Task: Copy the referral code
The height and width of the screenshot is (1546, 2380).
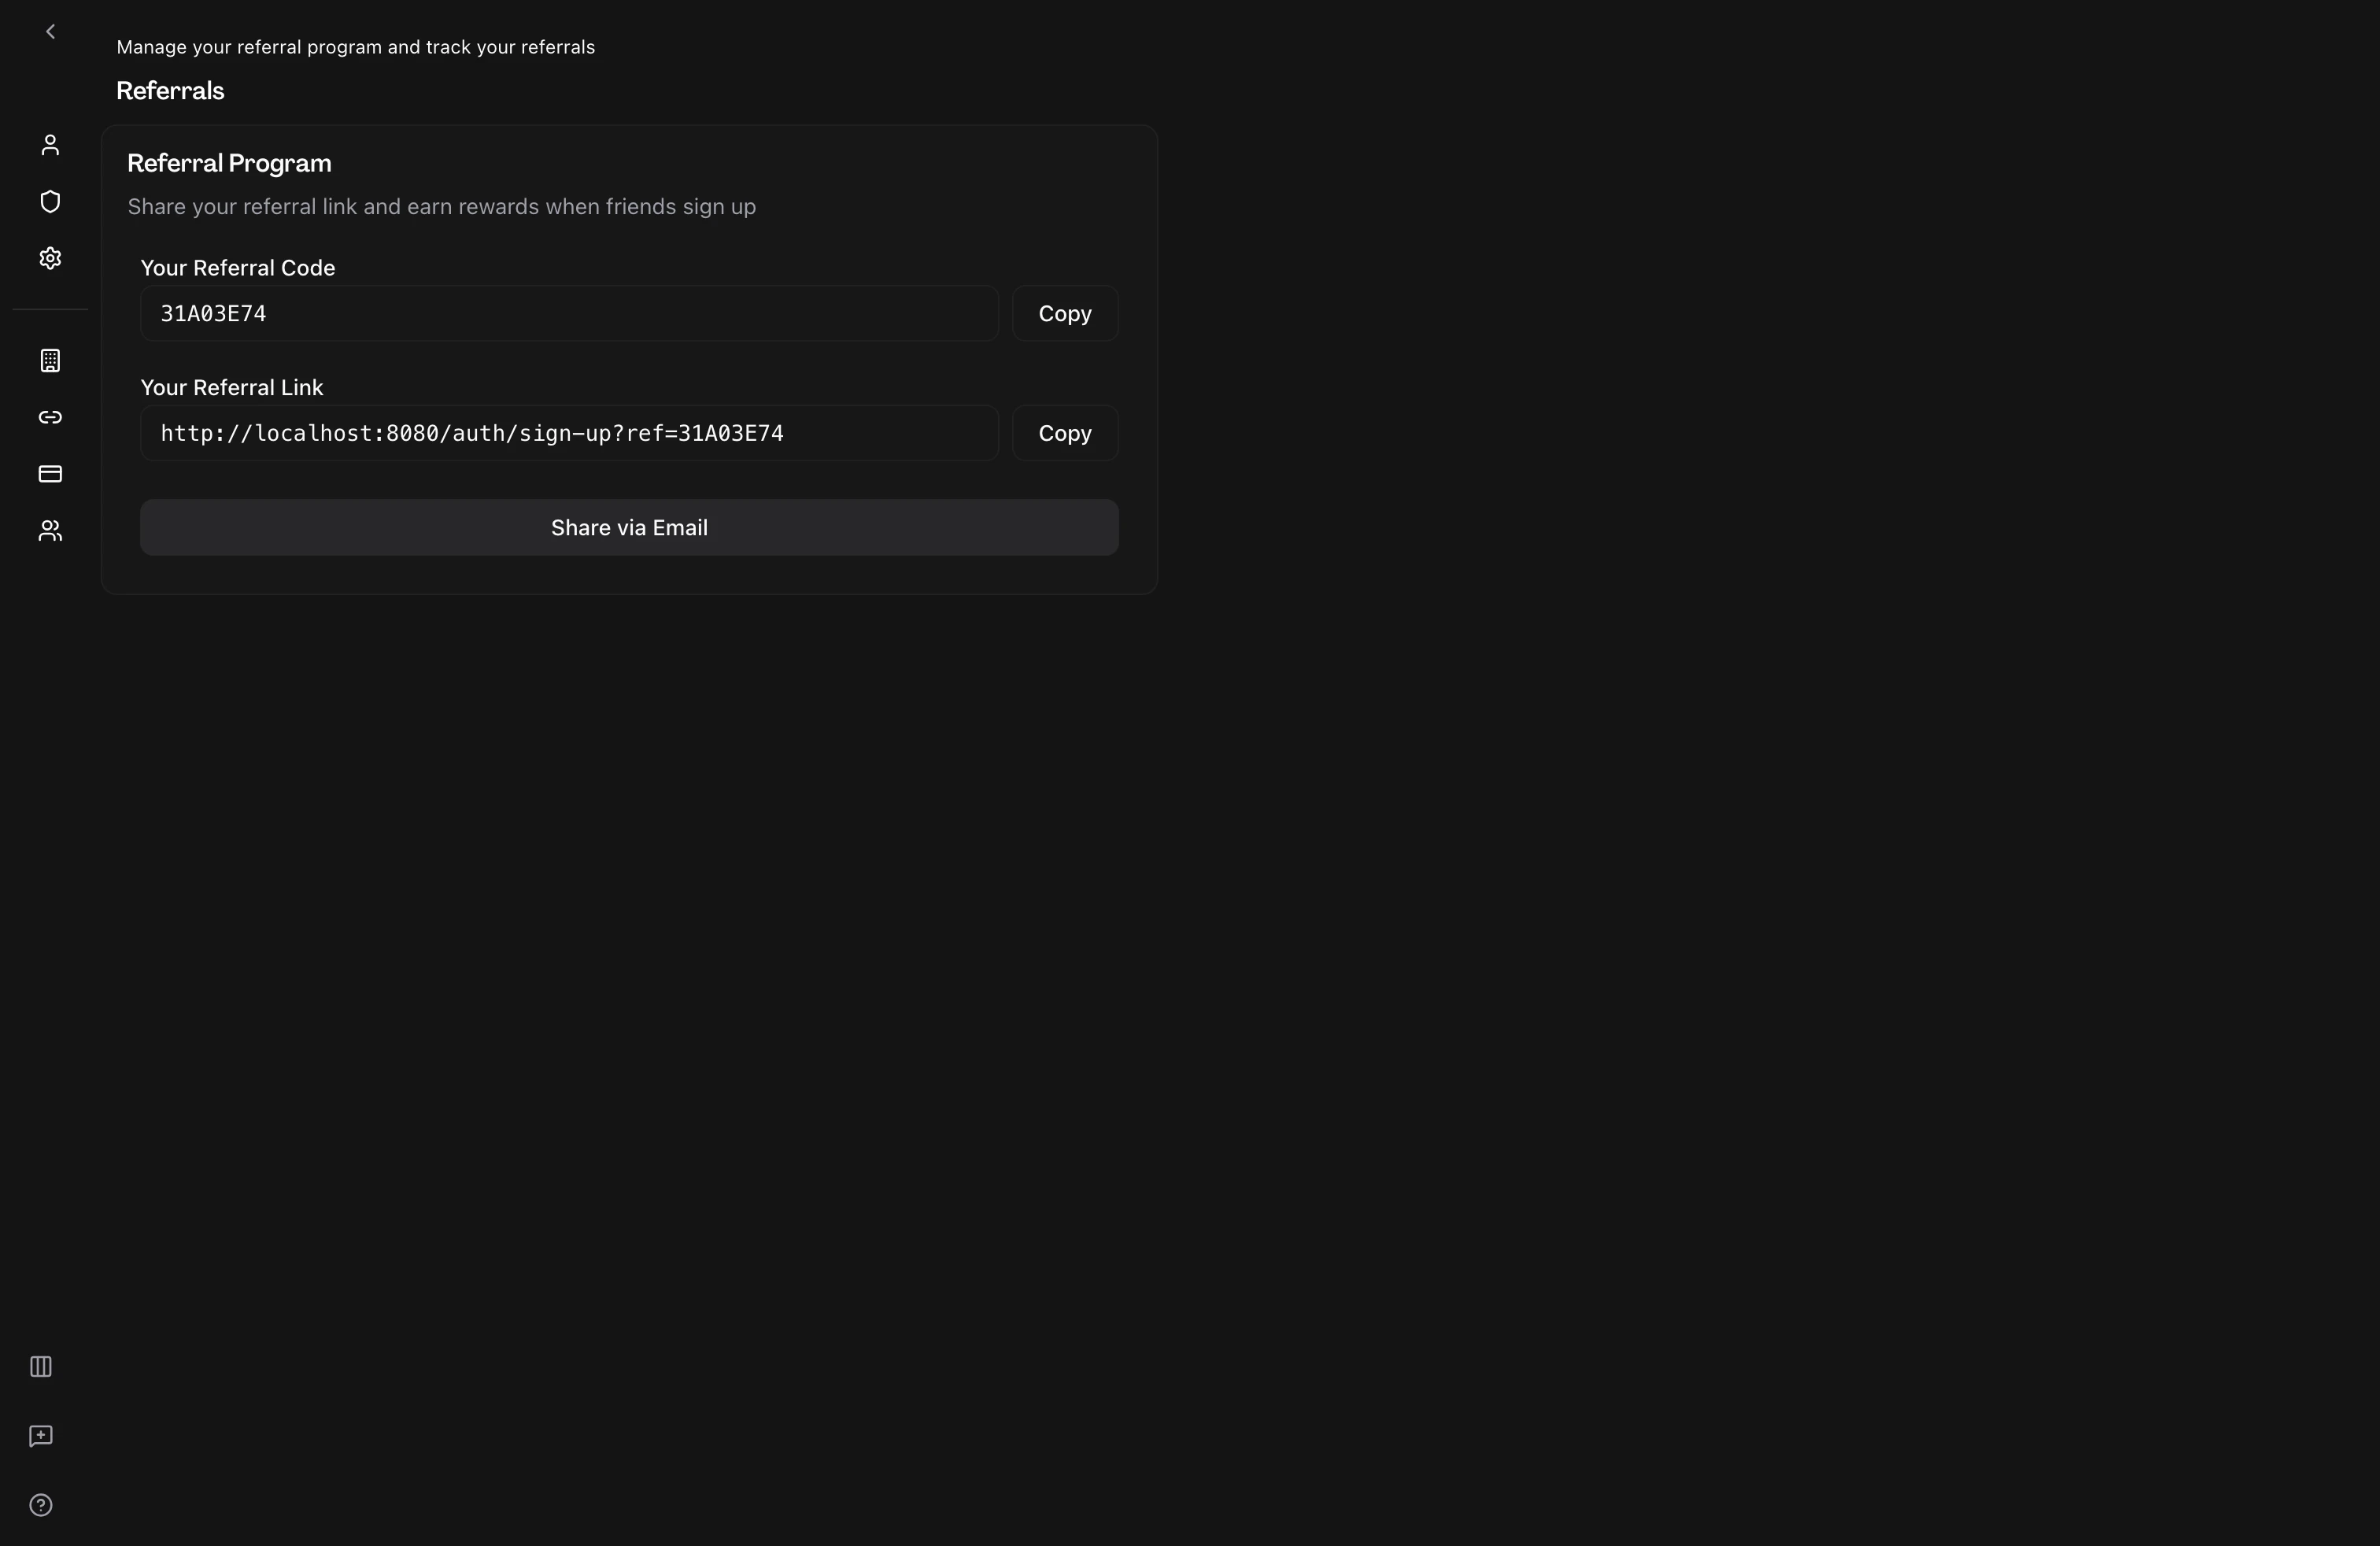Action: coord(1065,313)
